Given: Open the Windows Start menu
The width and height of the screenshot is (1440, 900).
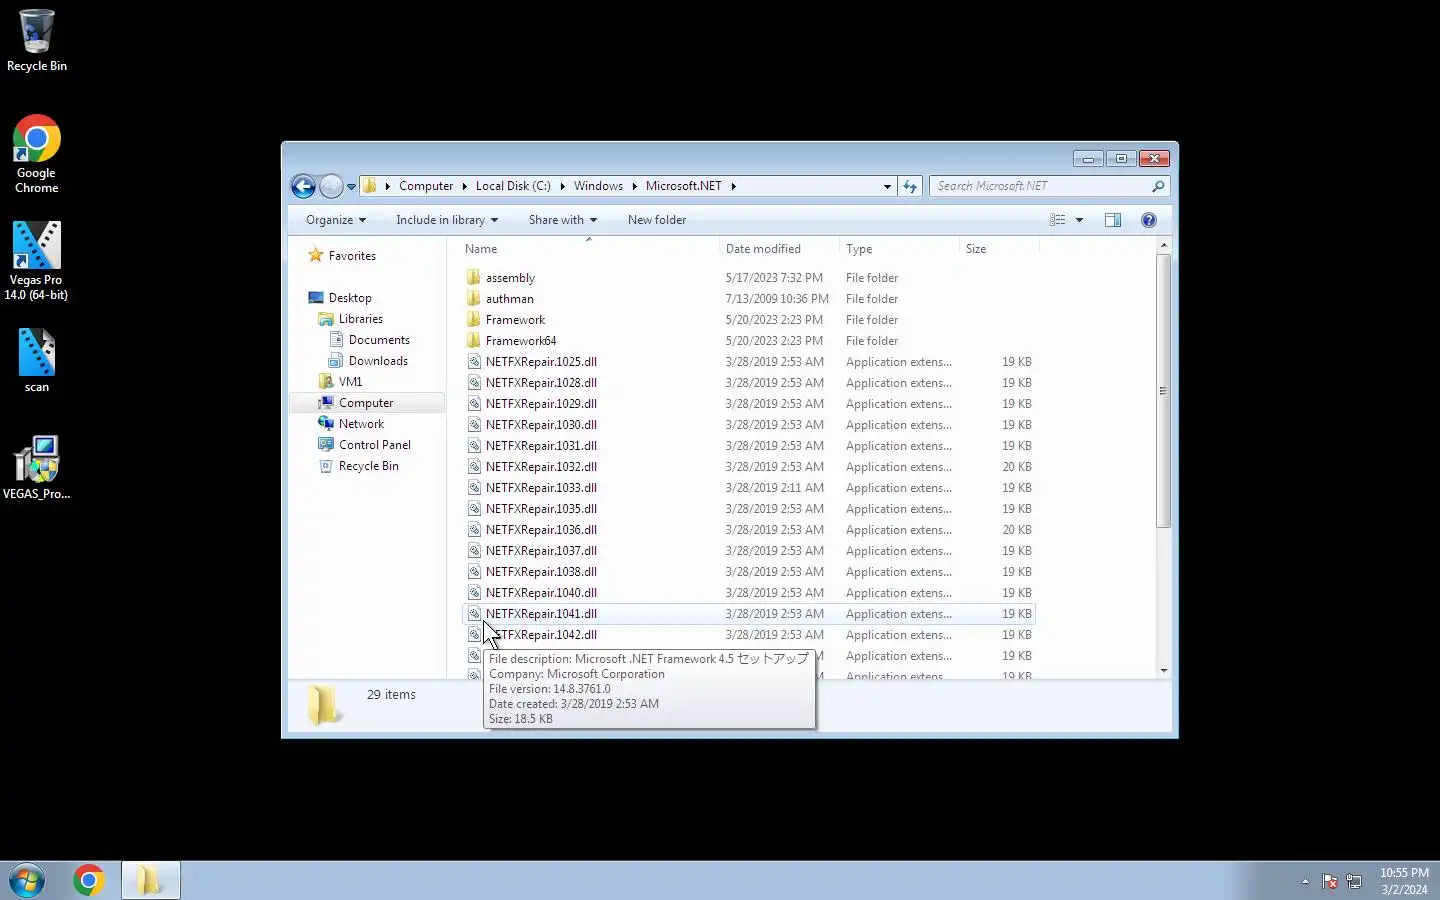Looking at the screenshot, I should pos(27,880).
